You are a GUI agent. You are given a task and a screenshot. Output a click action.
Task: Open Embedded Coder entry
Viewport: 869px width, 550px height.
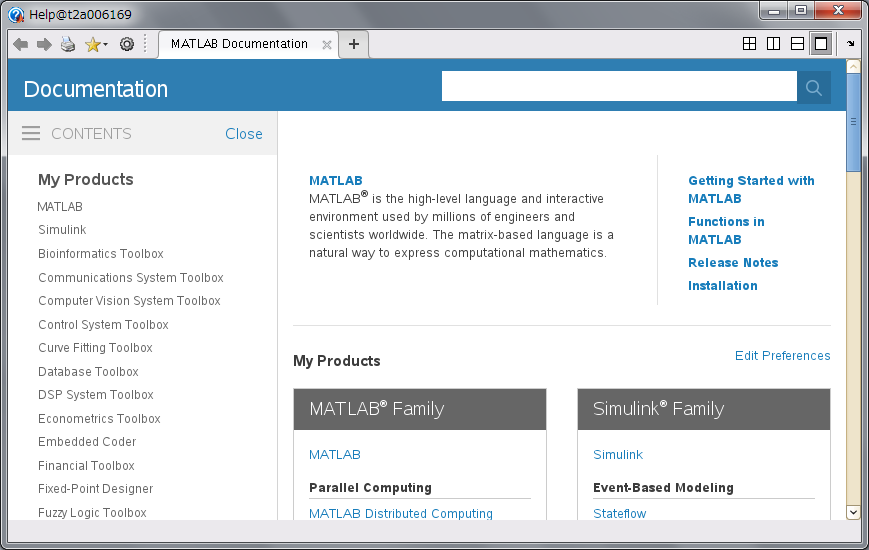87,442
